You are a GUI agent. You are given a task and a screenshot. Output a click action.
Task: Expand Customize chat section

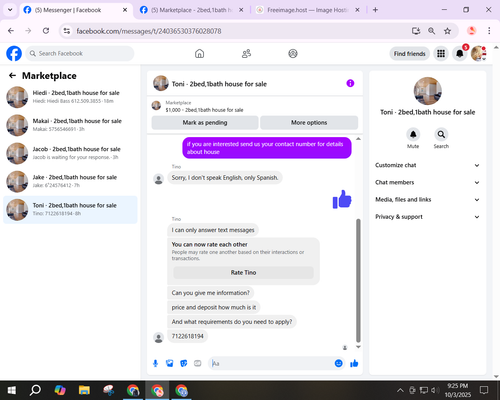(428, 165)
